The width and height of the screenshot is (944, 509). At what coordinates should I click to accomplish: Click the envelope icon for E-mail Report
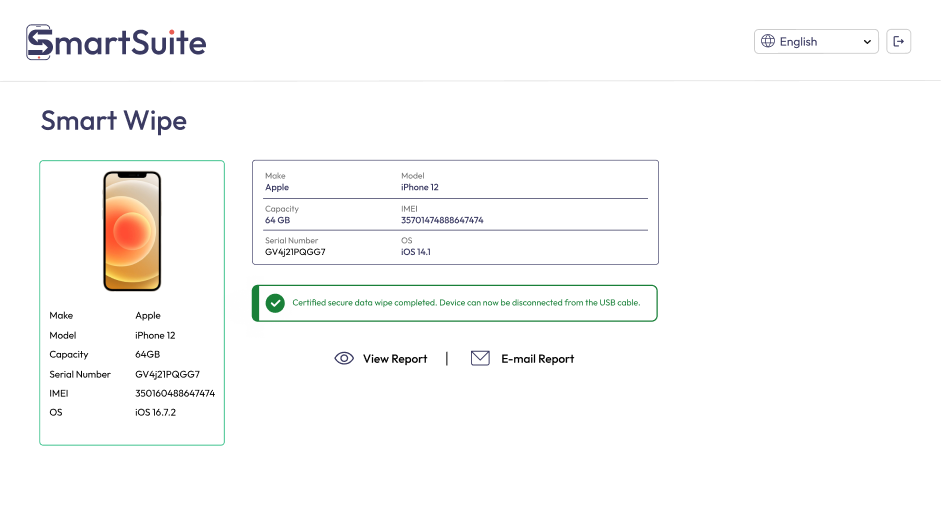coord(480,359)
